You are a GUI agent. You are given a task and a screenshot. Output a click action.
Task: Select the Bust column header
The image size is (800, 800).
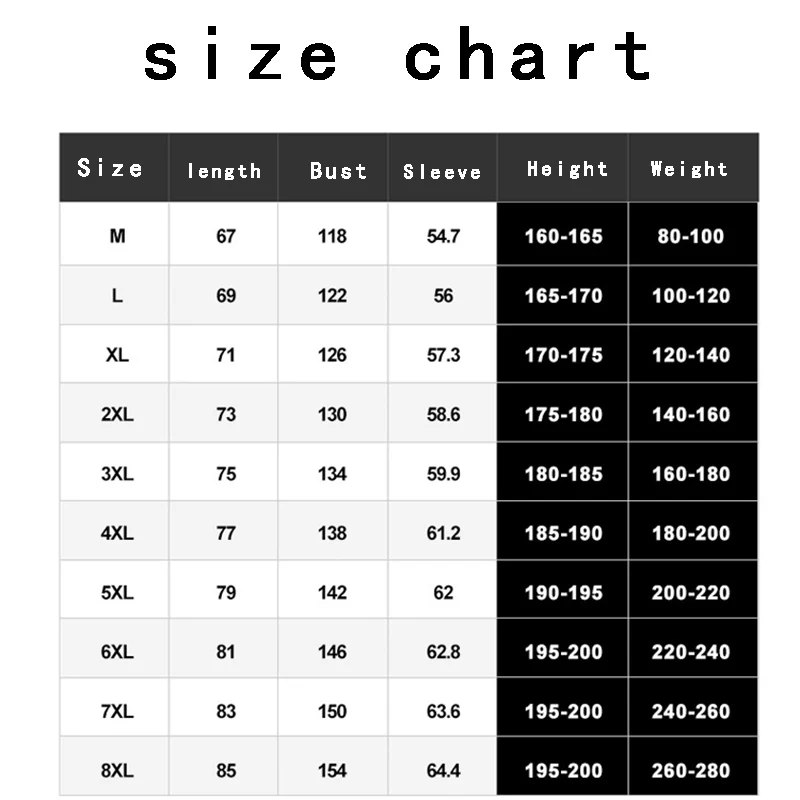point(338,171)
